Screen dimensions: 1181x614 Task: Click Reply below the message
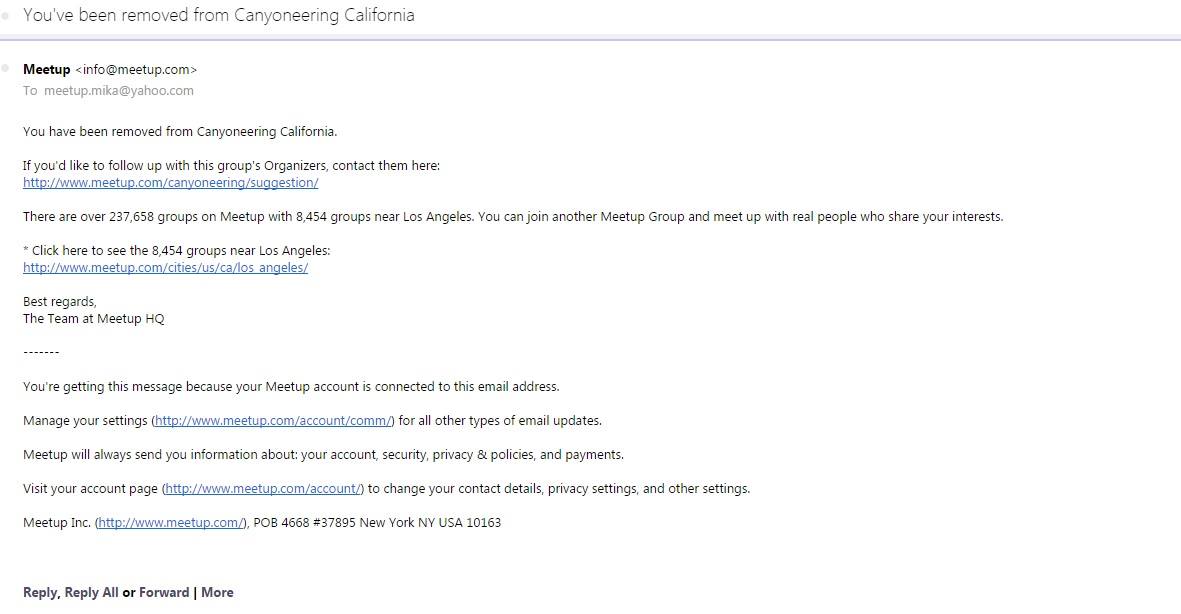coord(40,592)
